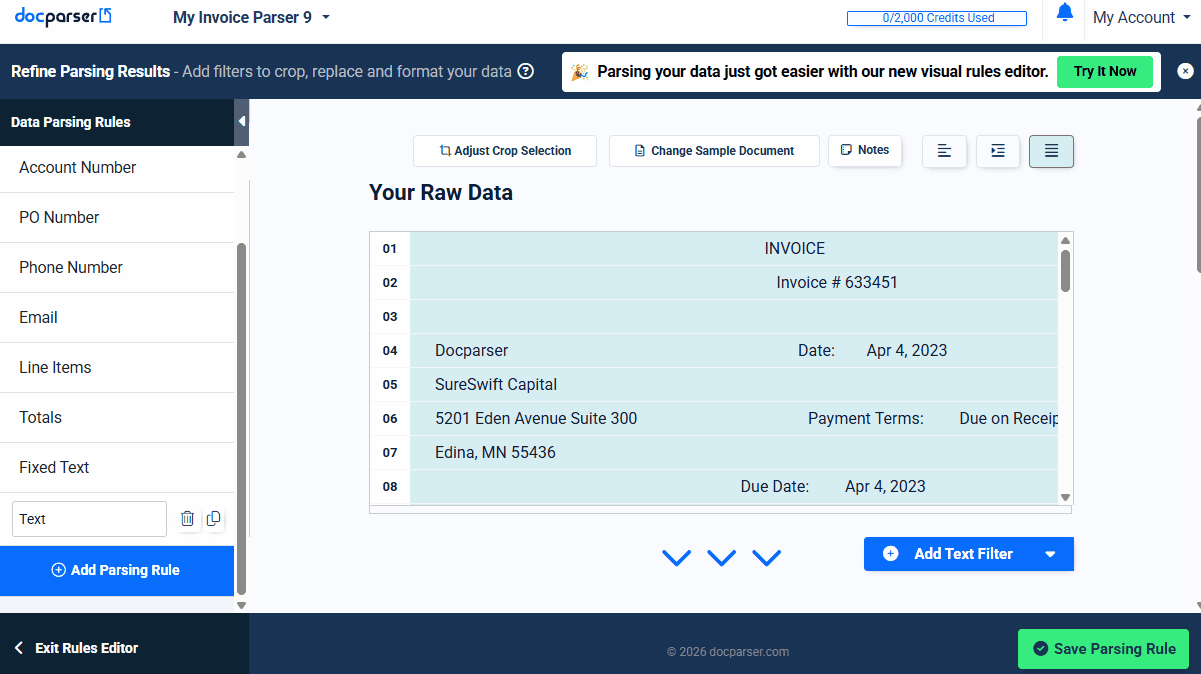This screenshot has width=1201, height=674.
Task: Select the justified full-width view
Action: point(1051,151)
